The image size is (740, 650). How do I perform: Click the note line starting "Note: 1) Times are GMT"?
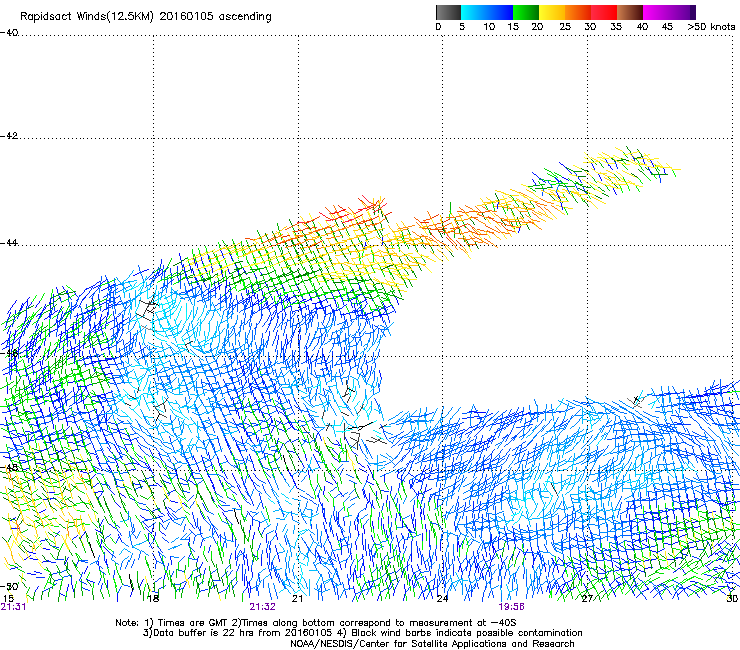315,623
